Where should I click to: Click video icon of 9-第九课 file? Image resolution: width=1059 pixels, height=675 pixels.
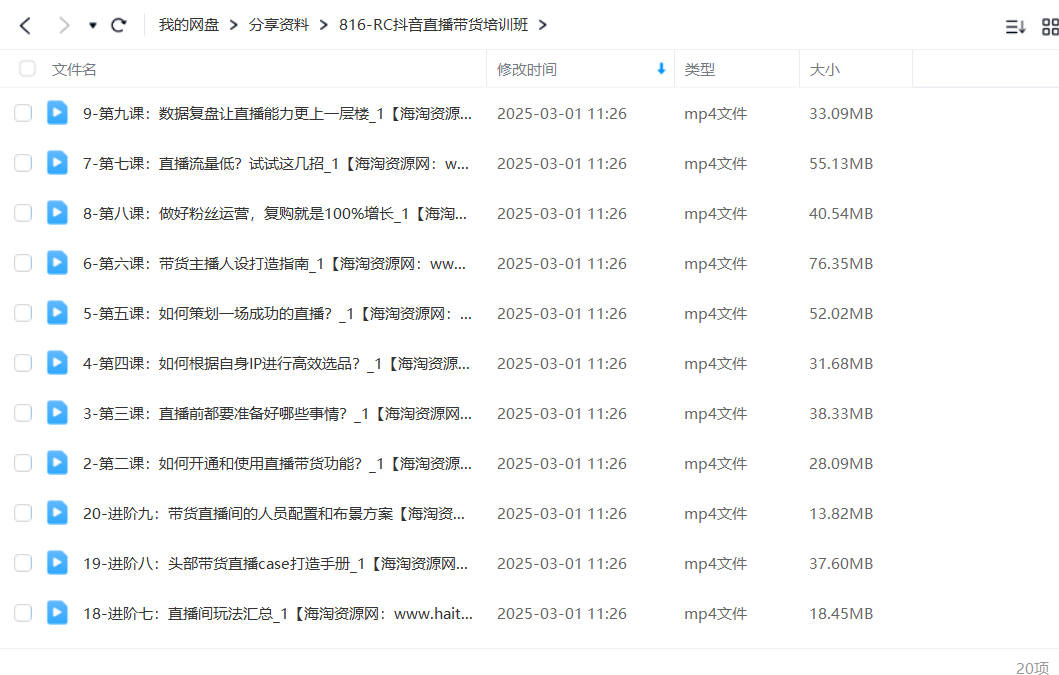point(57,113)
